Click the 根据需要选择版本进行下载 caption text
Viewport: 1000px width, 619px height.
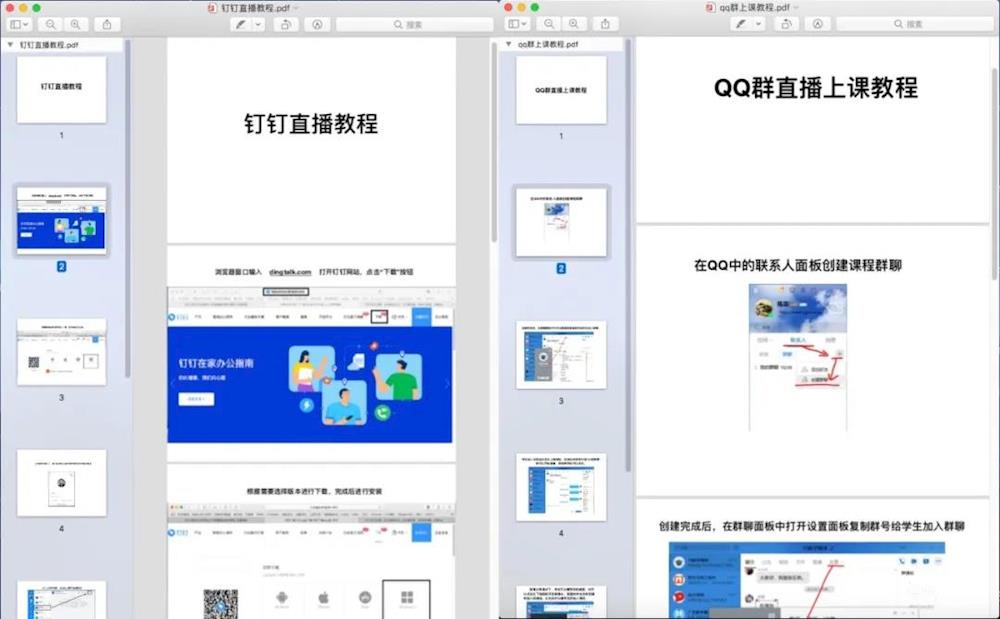click(x=314, y=491)
